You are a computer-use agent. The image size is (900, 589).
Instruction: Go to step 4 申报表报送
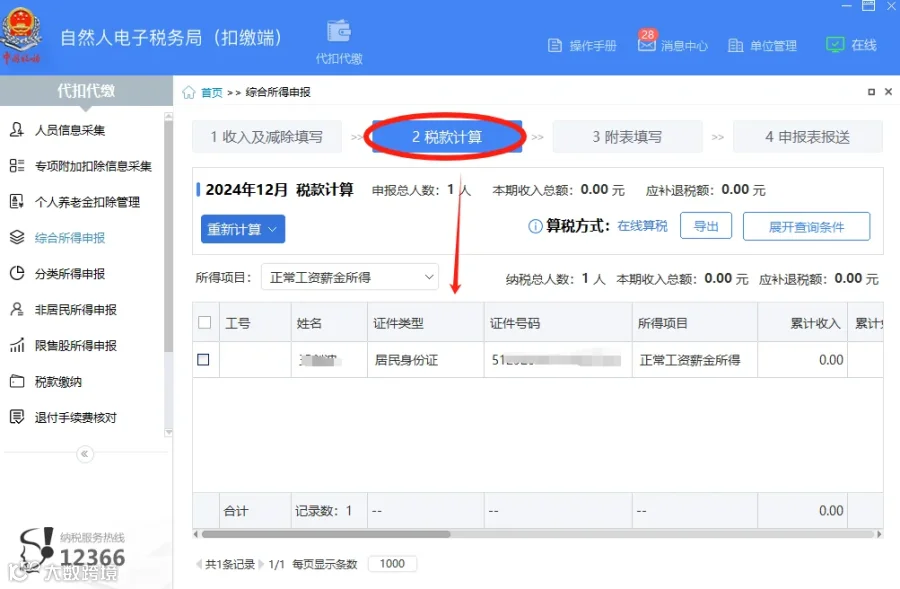(808, 137)
